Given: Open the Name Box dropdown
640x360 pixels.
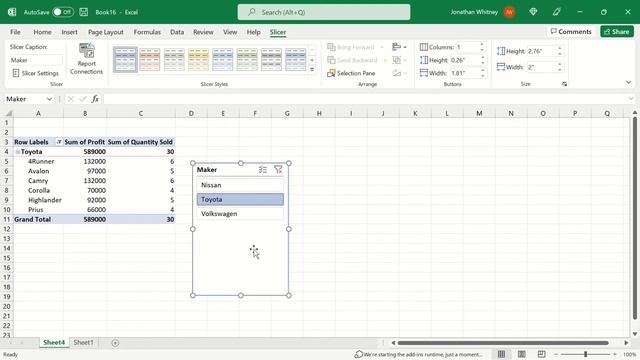Looking at the screenshot, I should click(49, 99).
